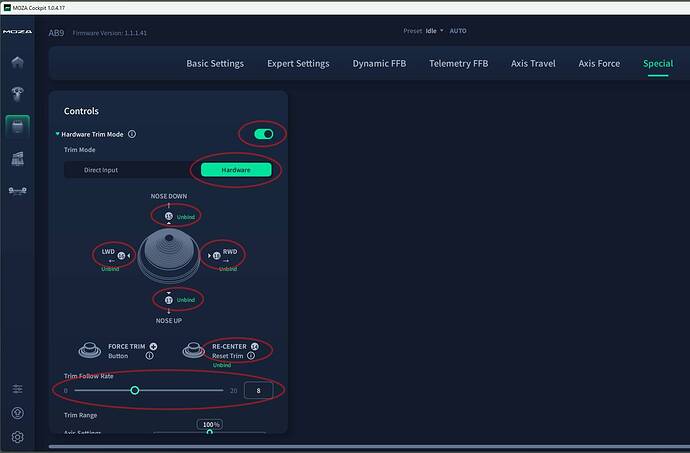
Task: Switch to the Dynamic FFB tab
Action: pyautogui.click(x=379, y=64)
